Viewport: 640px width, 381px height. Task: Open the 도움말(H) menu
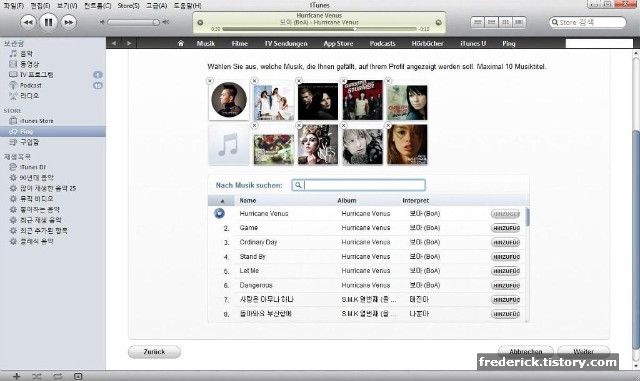pyautogui.click(x=187, y=6)
